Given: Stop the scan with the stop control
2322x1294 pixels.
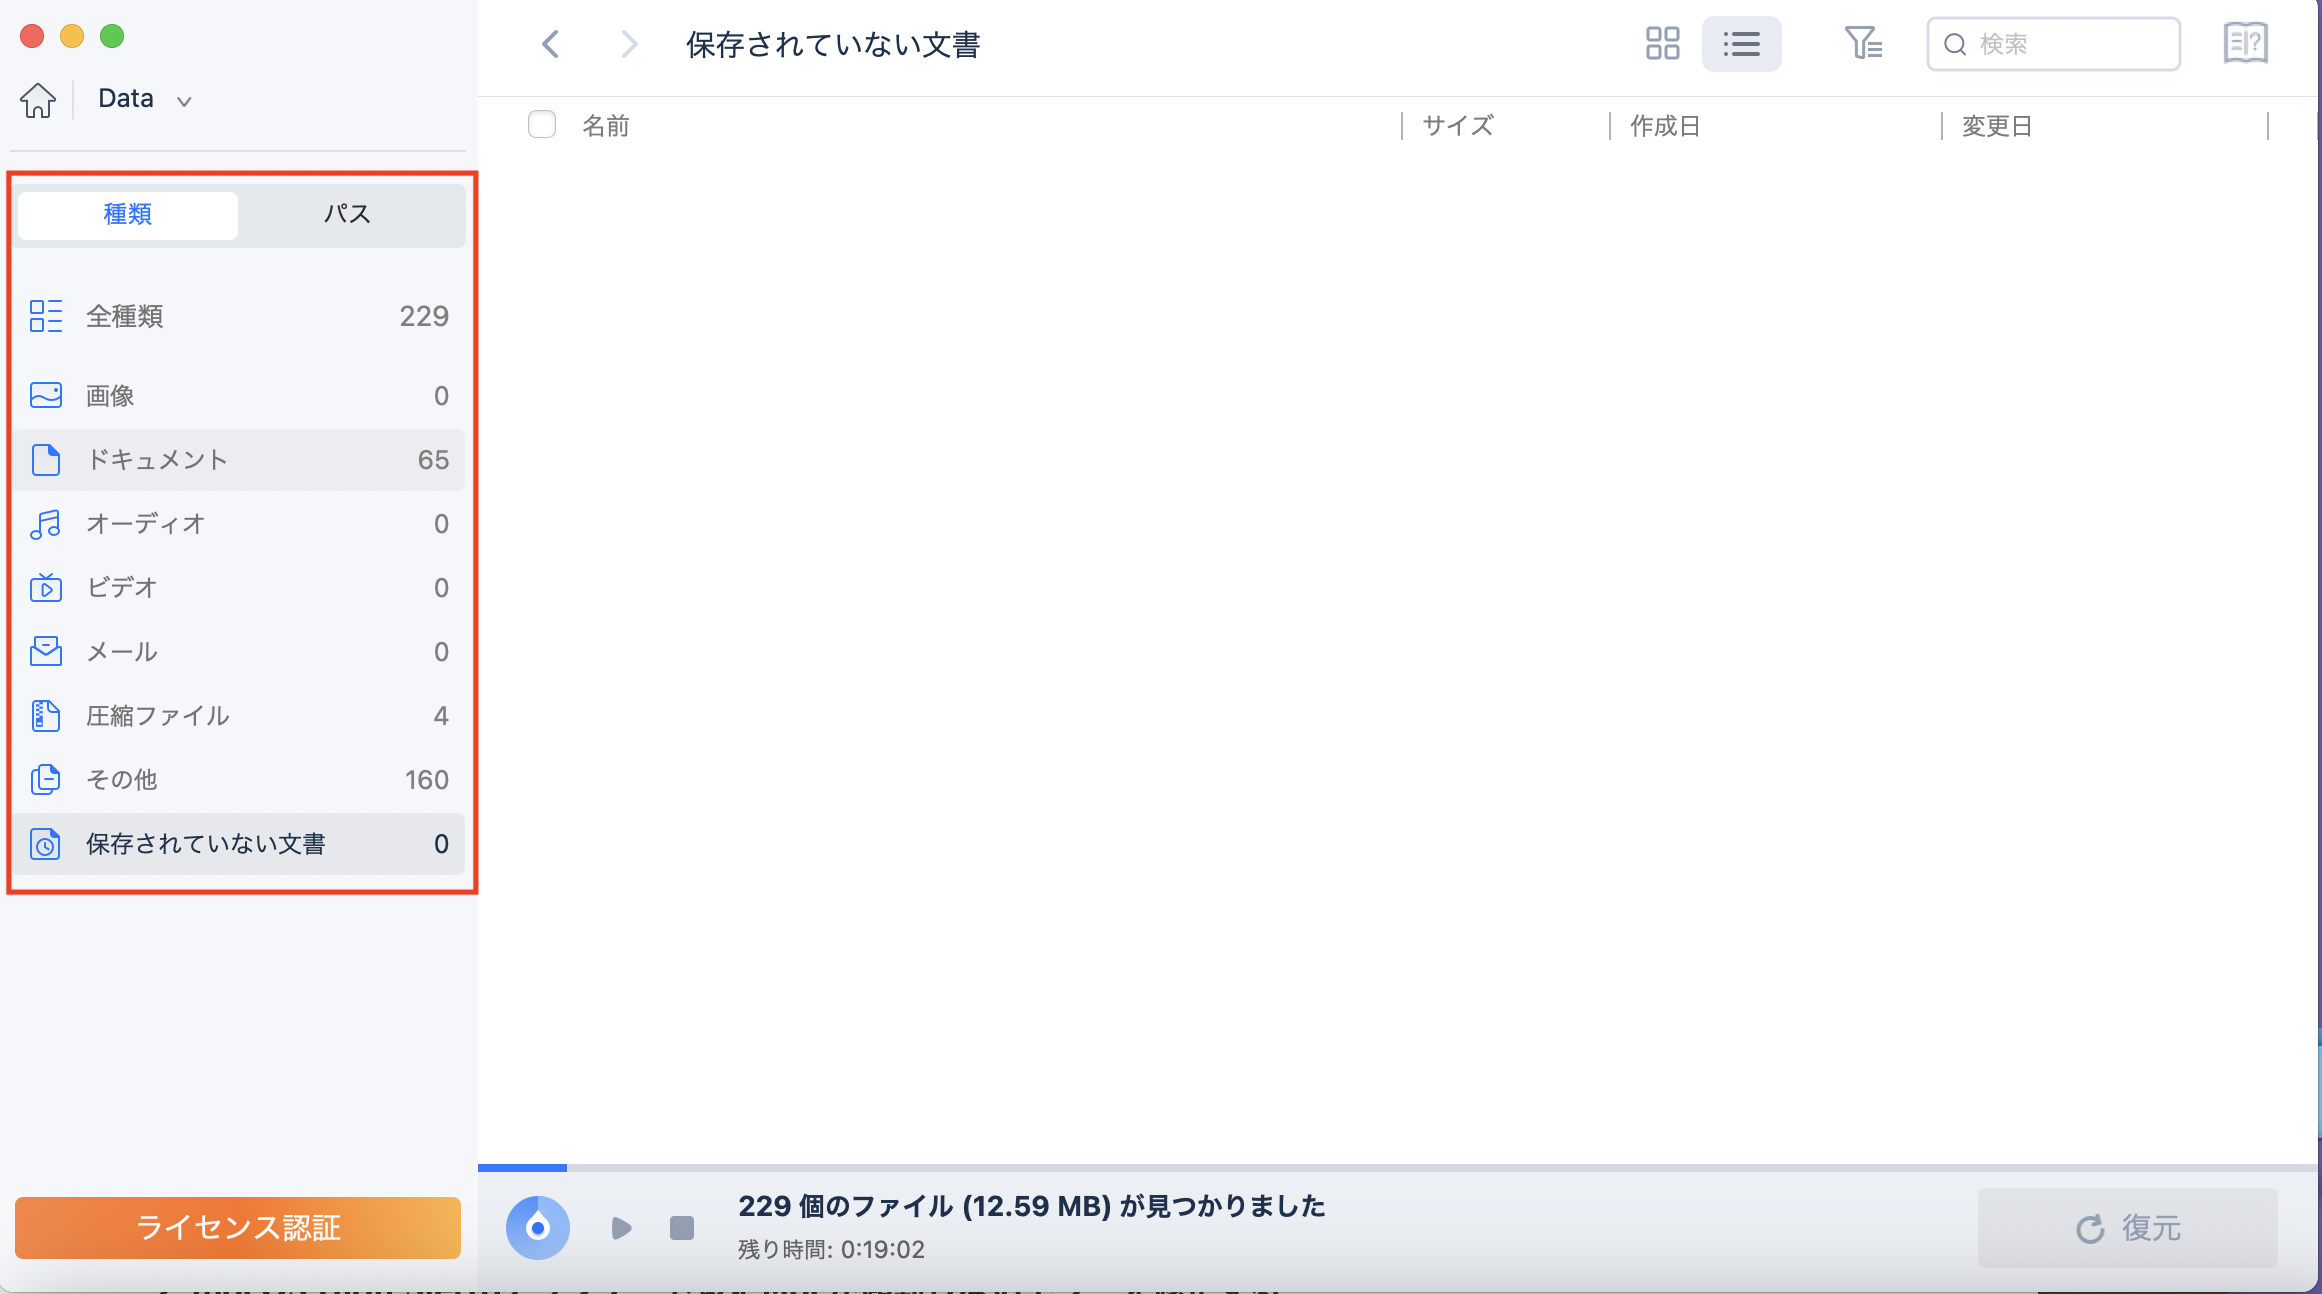Looking at the screenshot, I should [x=681, y=1227].
